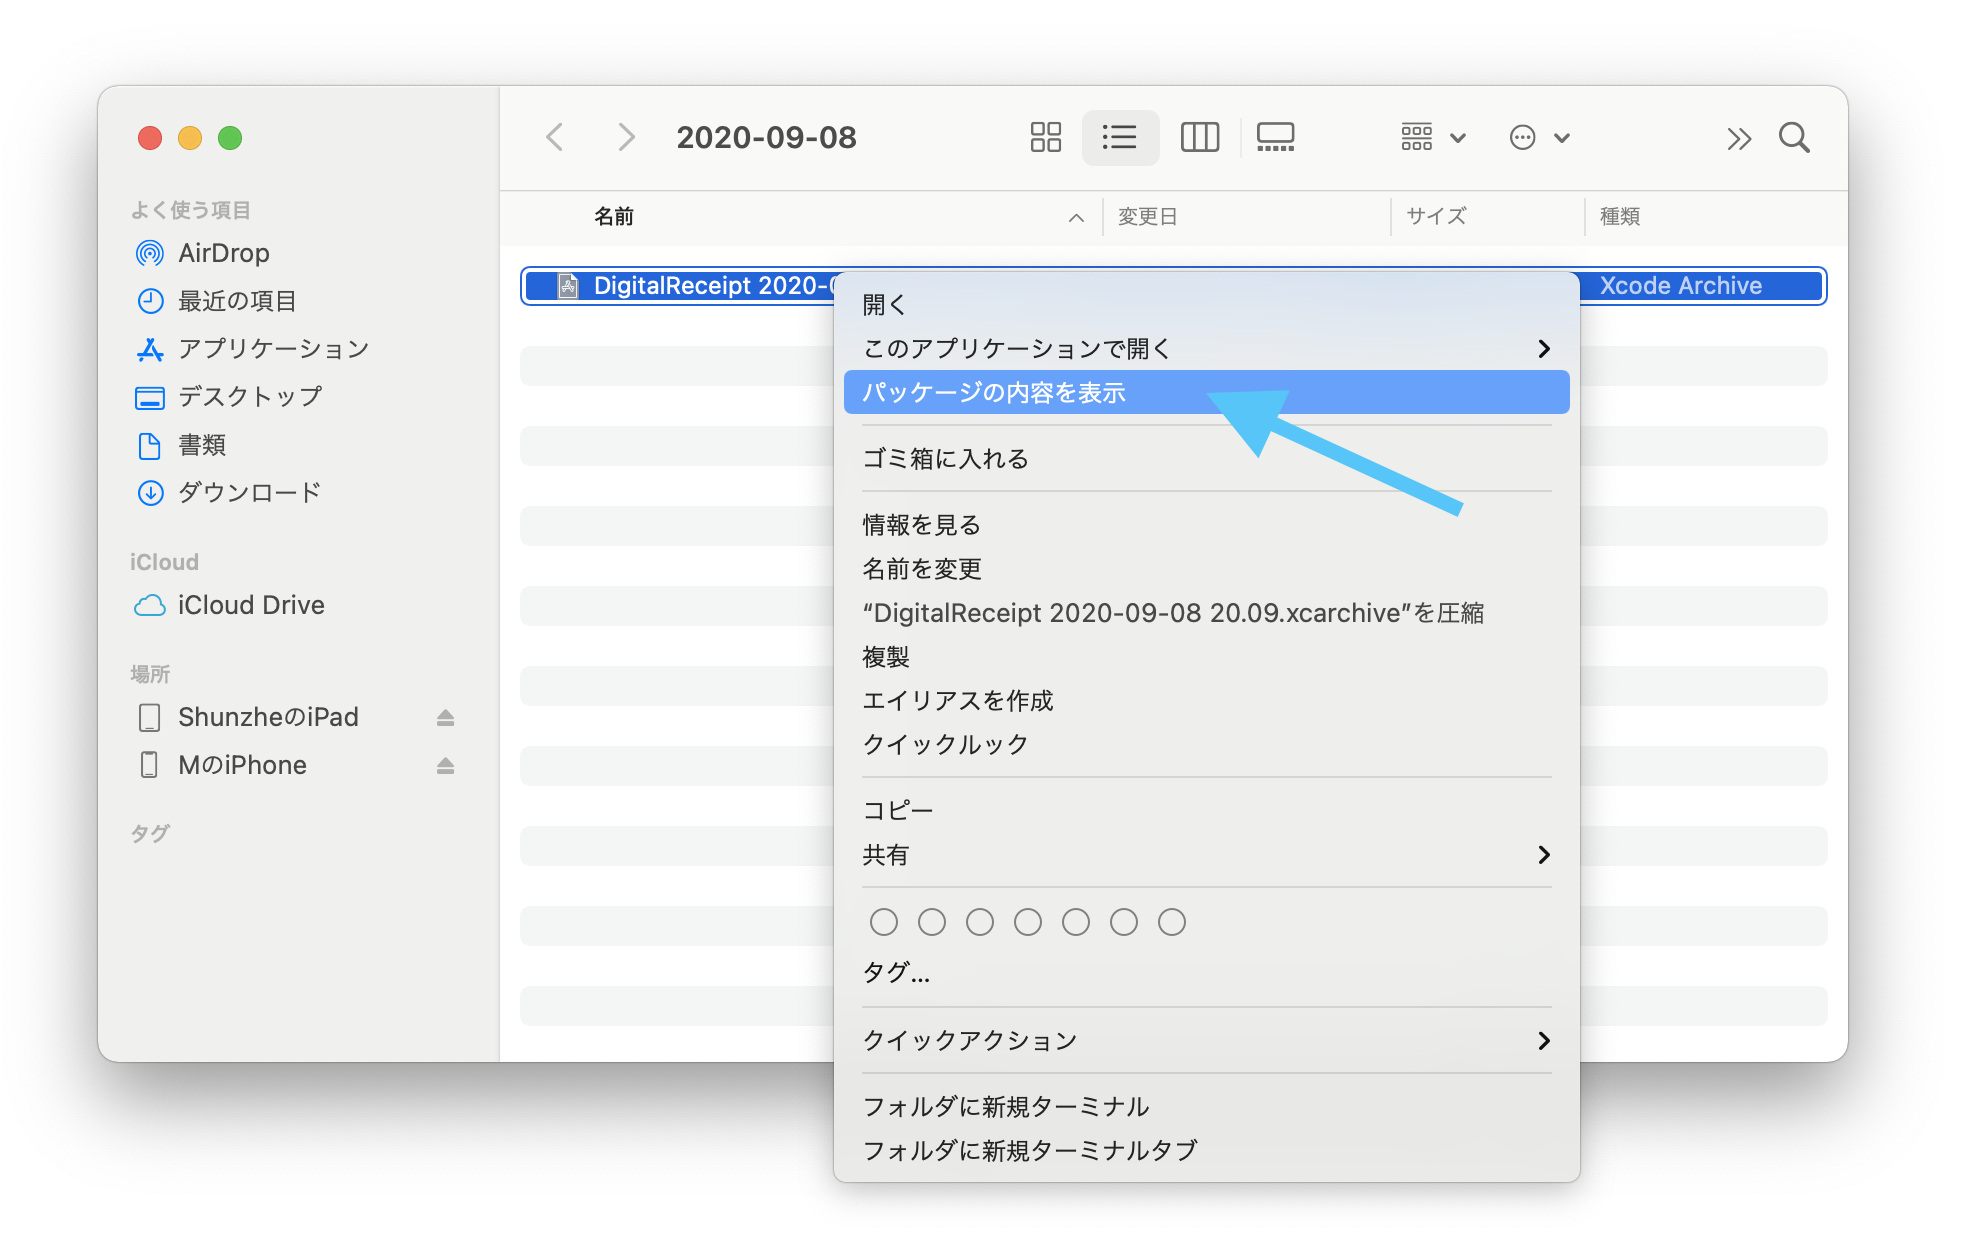1978x1254 pixels.
Task: Choose タグ... menu item
Action: tap(1206, 972)
